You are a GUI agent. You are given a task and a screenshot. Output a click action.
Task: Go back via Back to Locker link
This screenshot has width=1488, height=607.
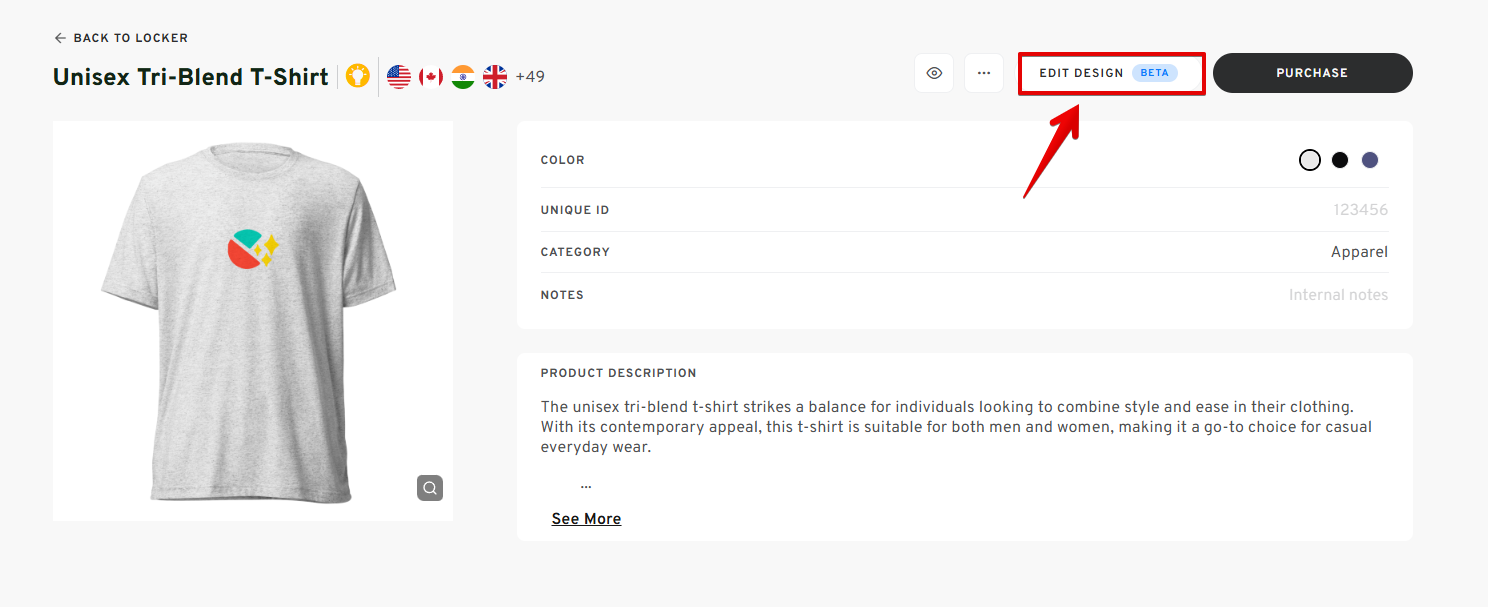(130, 38)
